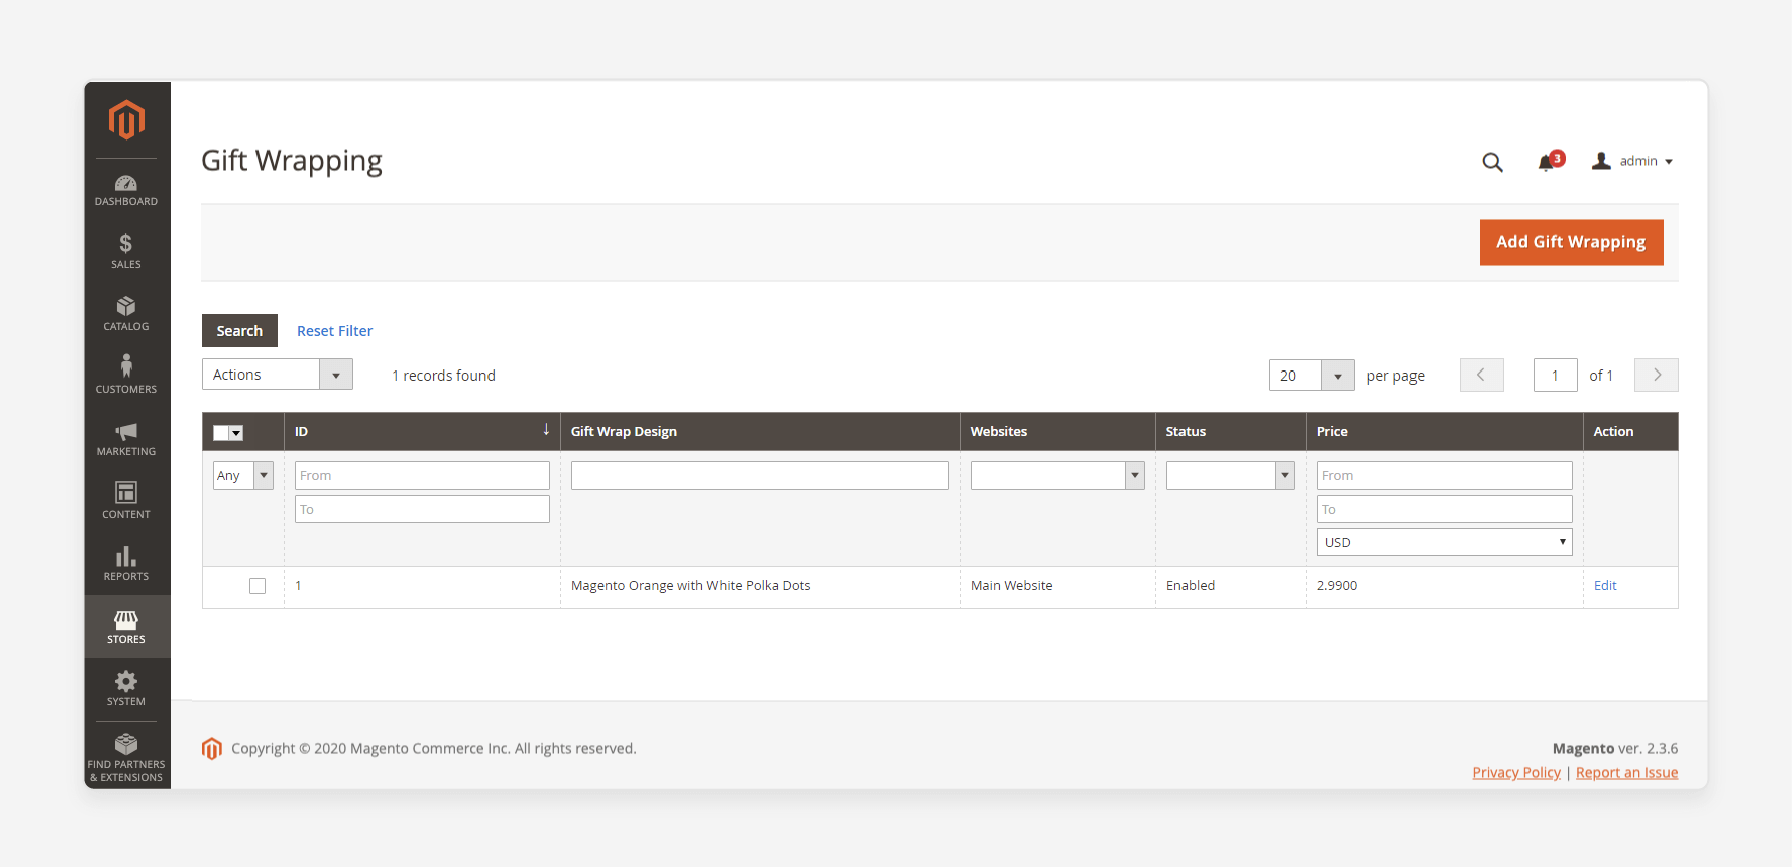Open the Dashboard menu
The image size is (1792, 867).
[x=126, y=190]
